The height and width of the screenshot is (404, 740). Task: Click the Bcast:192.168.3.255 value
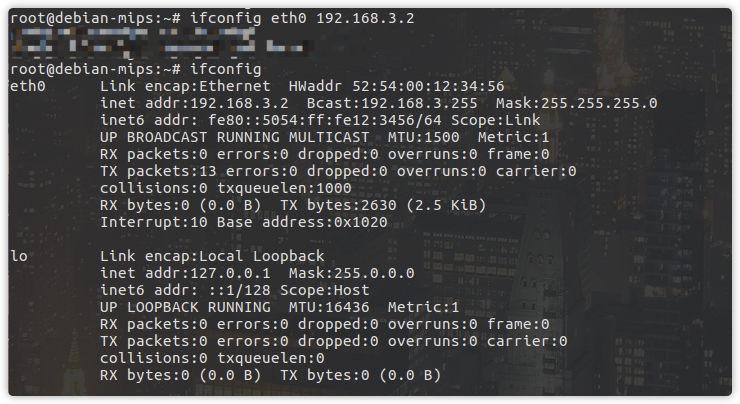pos(392,103)
